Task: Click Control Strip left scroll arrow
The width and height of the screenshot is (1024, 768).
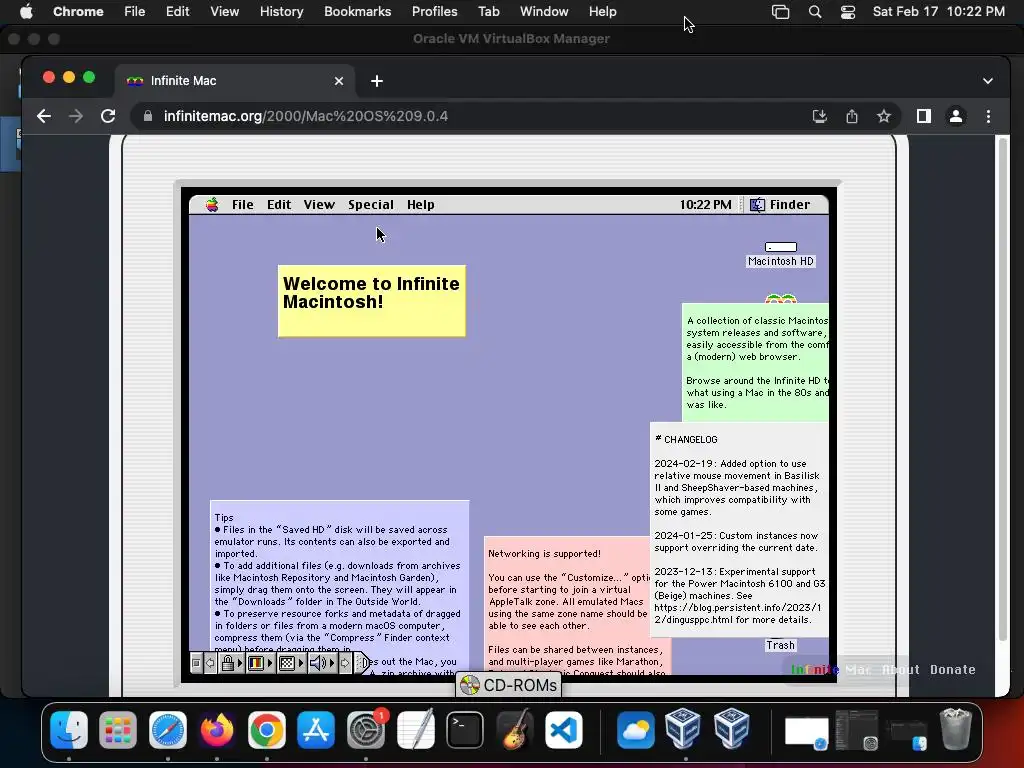Action: coord(210,664)
